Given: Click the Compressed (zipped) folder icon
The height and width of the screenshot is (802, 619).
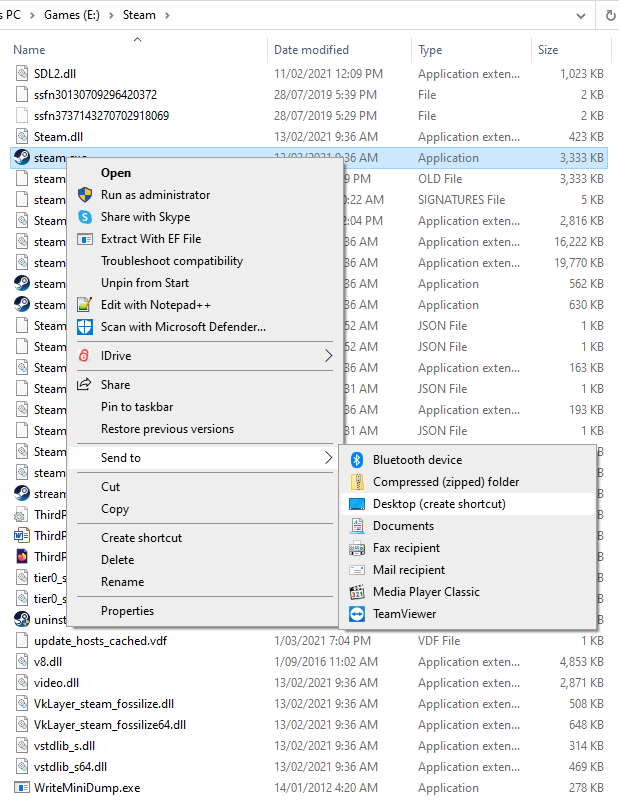Looking at the screenshot, I should pyautogui.click(x=357, y=482).
